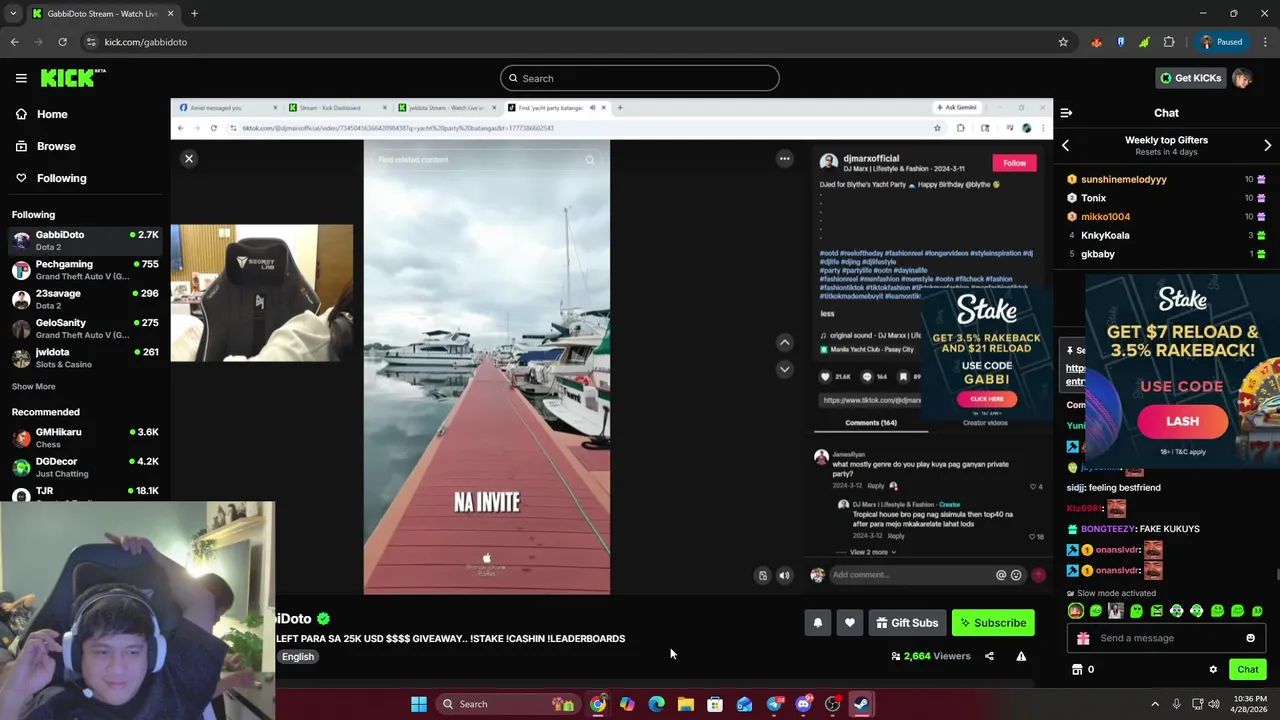Reload the browser page
The image size is (1280, 720).
62,42
